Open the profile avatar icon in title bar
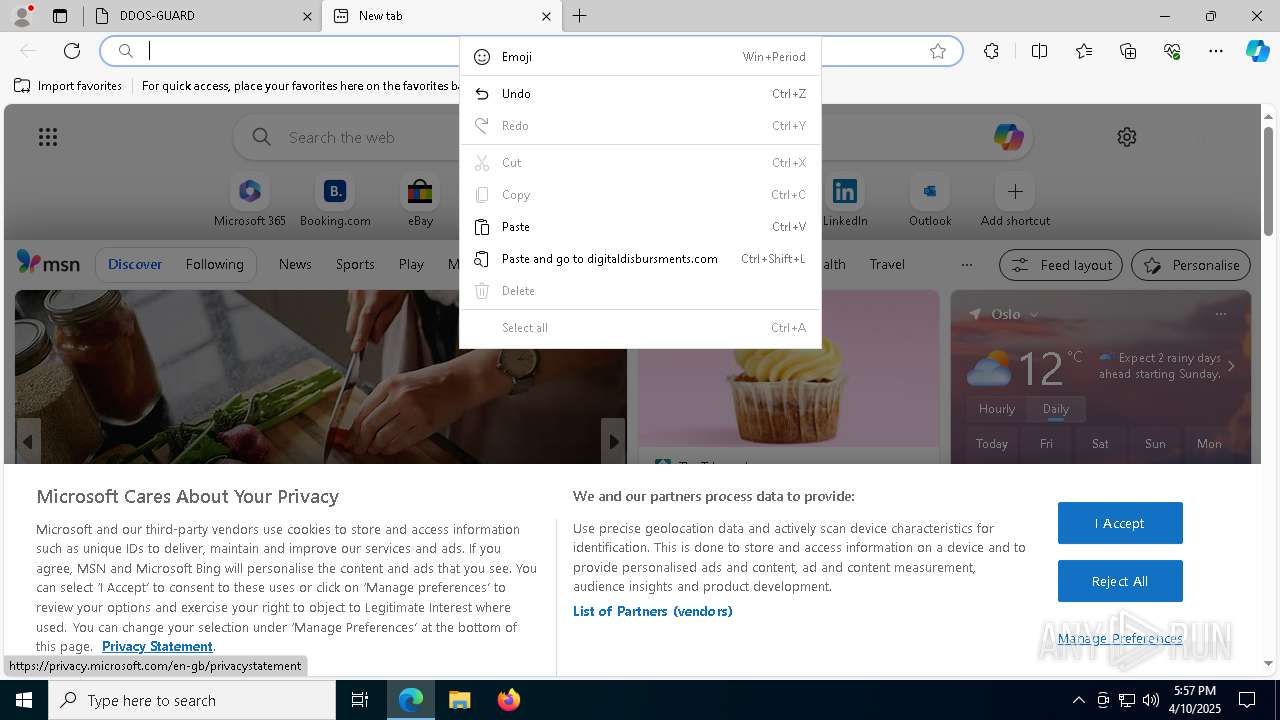This screenshot has width=1280, height=720. (x=21, y=16)
